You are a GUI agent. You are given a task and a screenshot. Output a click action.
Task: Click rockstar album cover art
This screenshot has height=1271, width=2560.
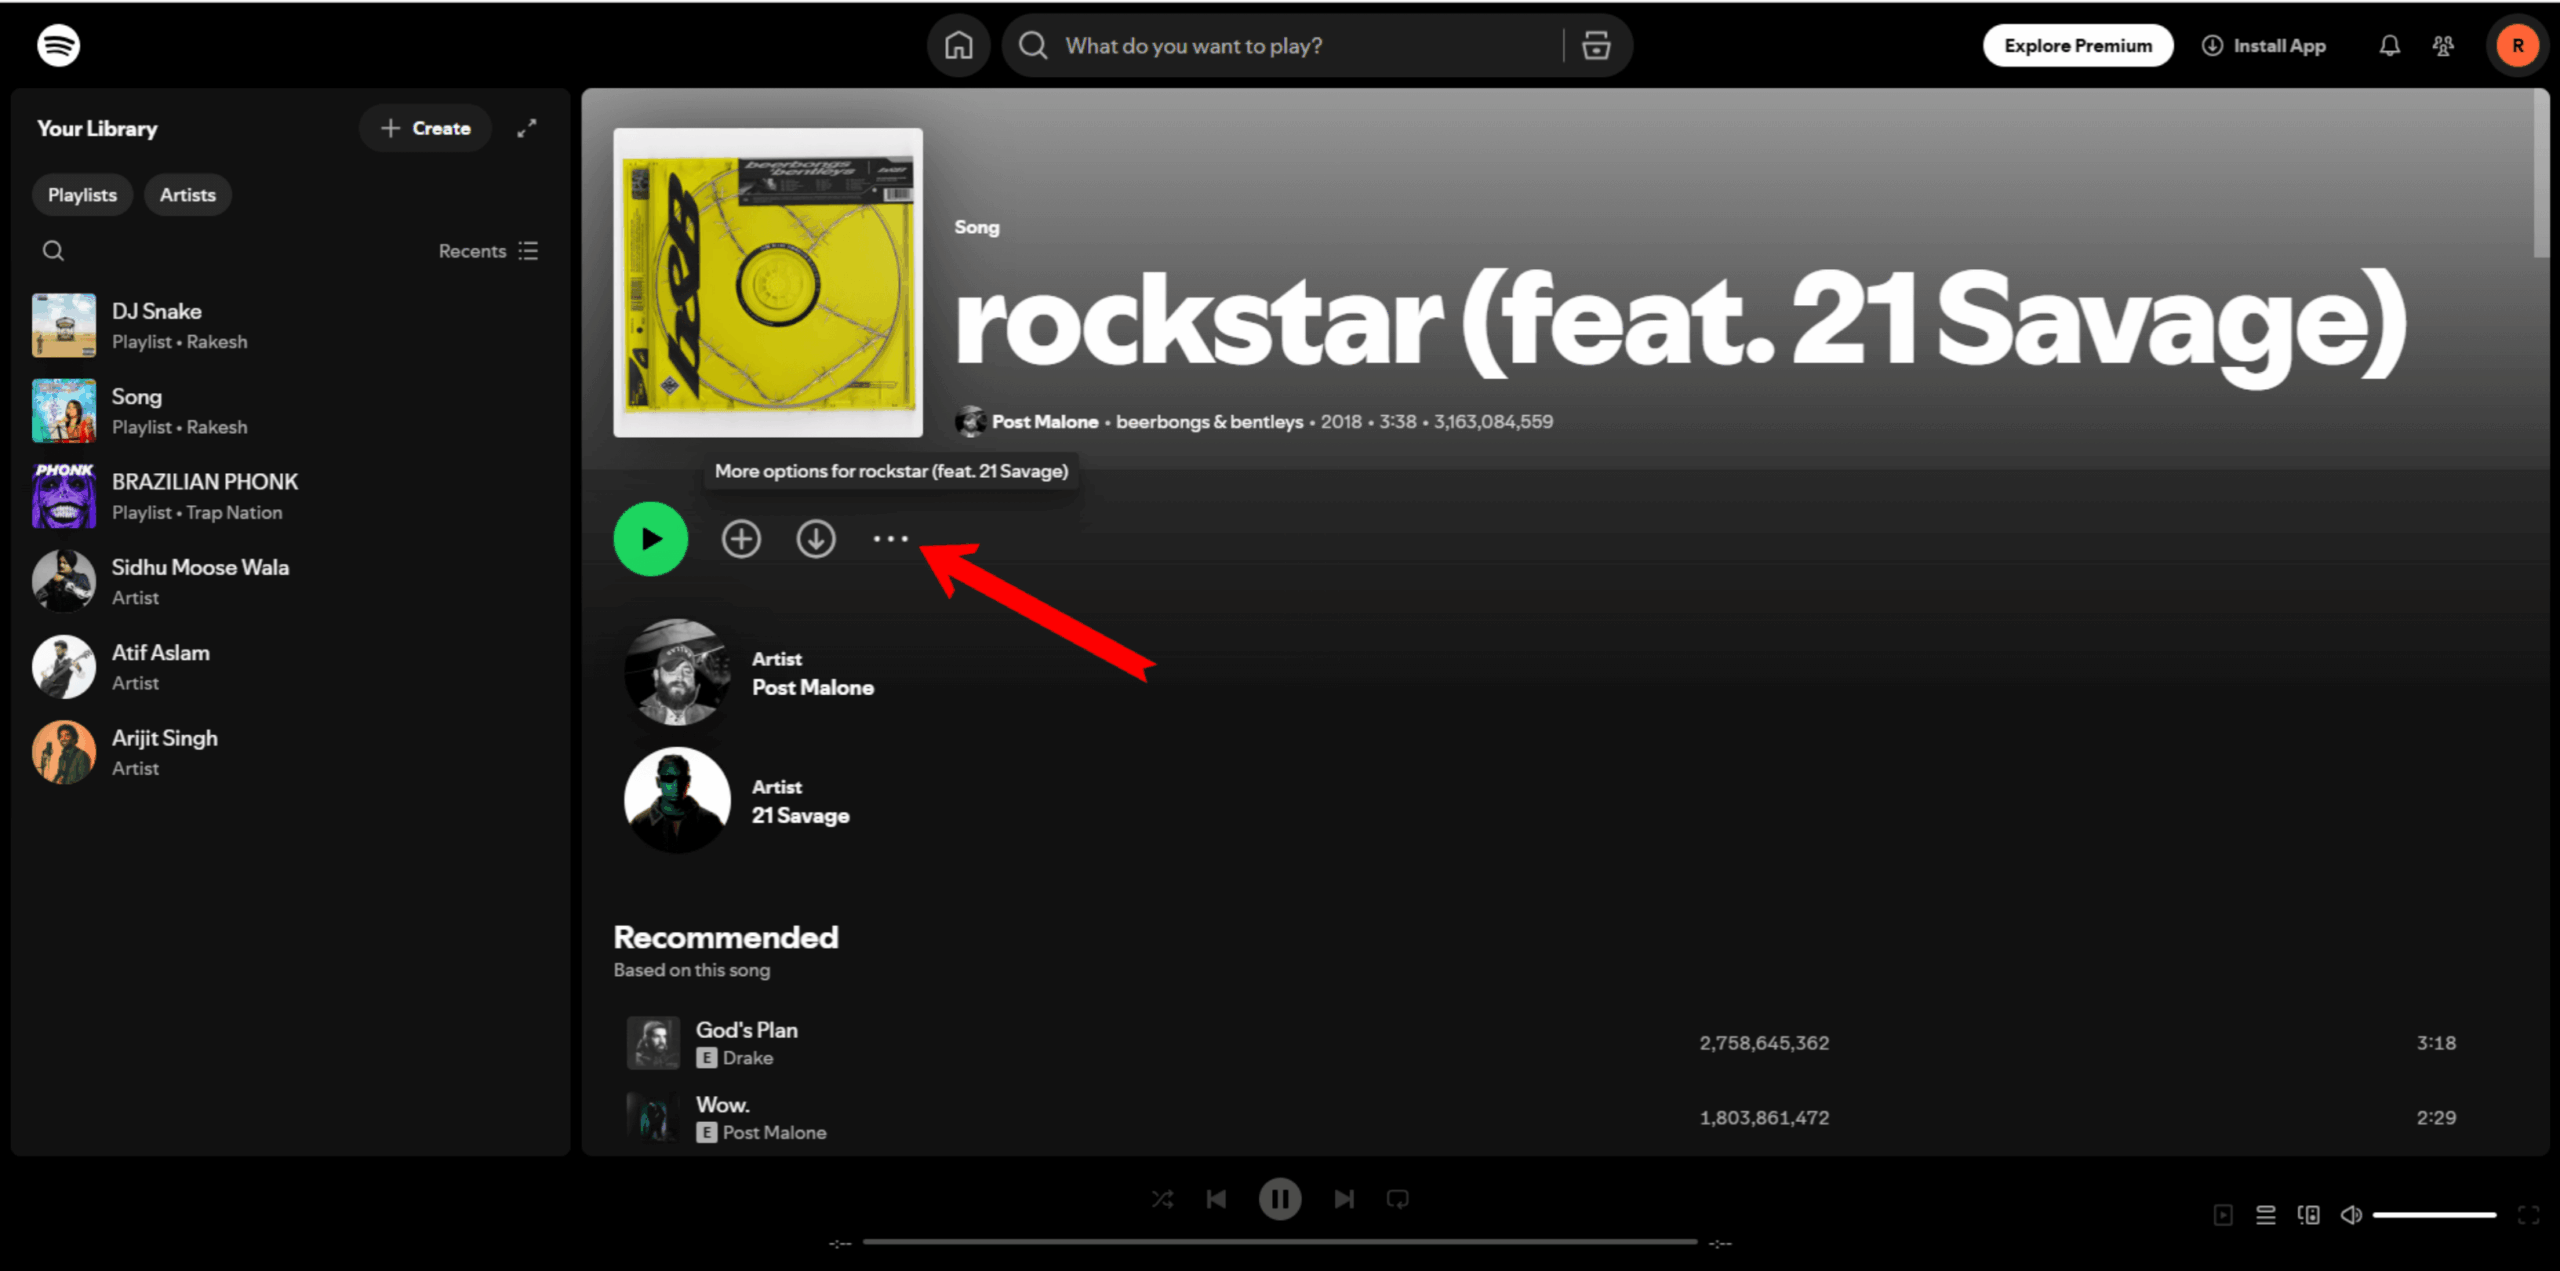point(768,282)
